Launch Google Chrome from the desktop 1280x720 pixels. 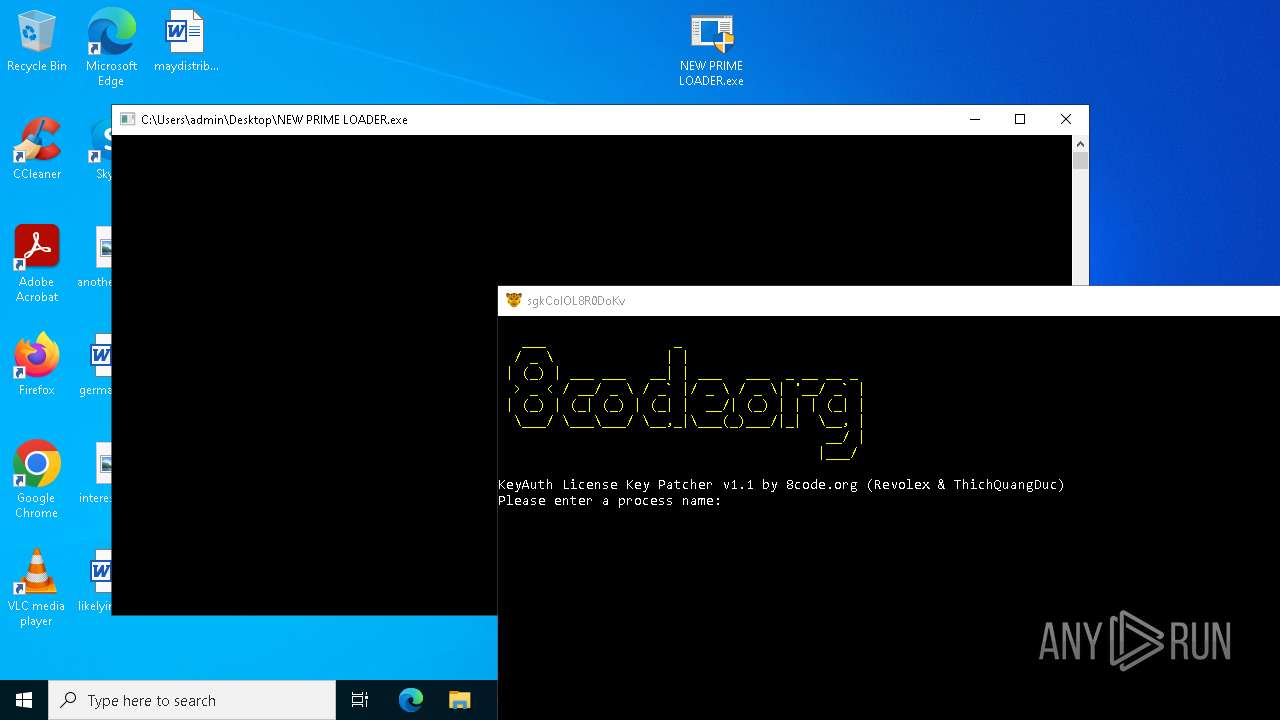coord(37,480)
